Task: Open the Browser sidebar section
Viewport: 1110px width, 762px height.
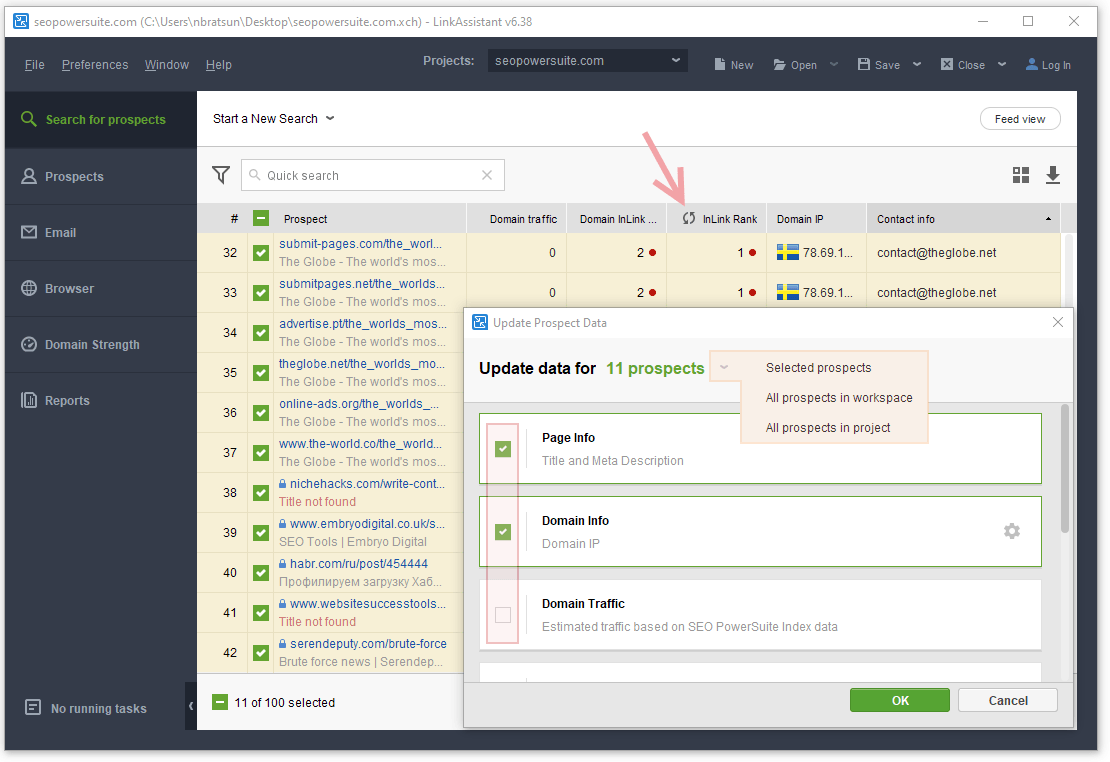Action: pos(69,289)
